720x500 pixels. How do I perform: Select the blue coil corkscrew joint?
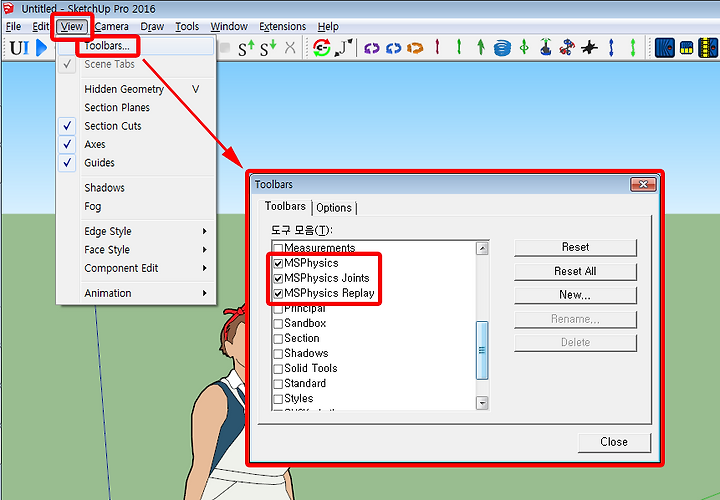pyautogui.click(x=502, y=48)
